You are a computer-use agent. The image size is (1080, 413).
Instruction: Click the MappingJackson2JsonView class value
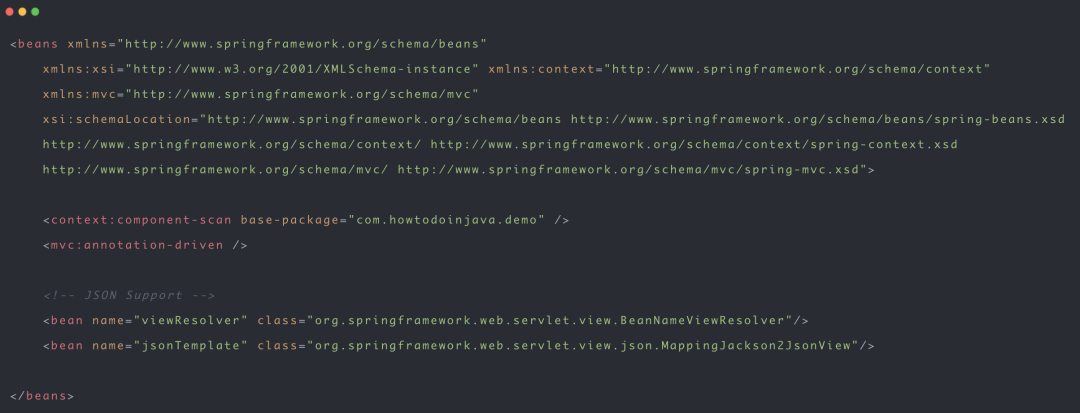coord(583,346)
